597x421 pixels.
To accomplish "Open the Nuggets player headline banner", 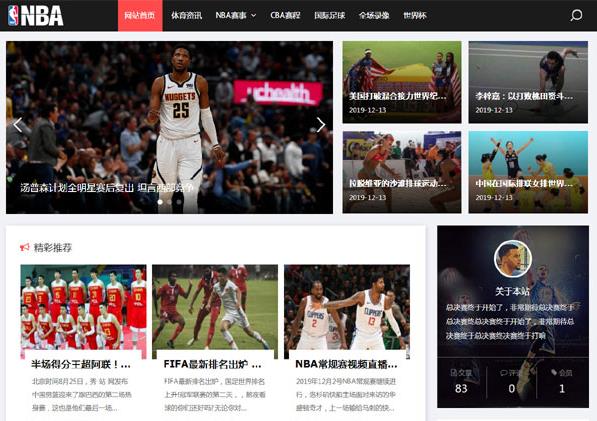I will pyautogui.click(x=169, y=128).
